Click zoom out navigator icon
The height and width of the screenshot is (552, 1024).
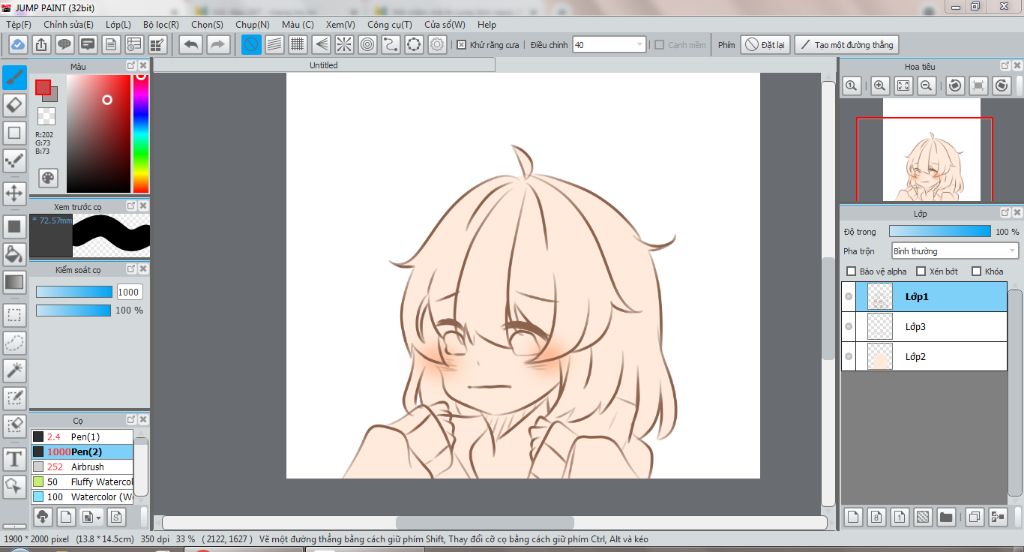tap(926, 86)
